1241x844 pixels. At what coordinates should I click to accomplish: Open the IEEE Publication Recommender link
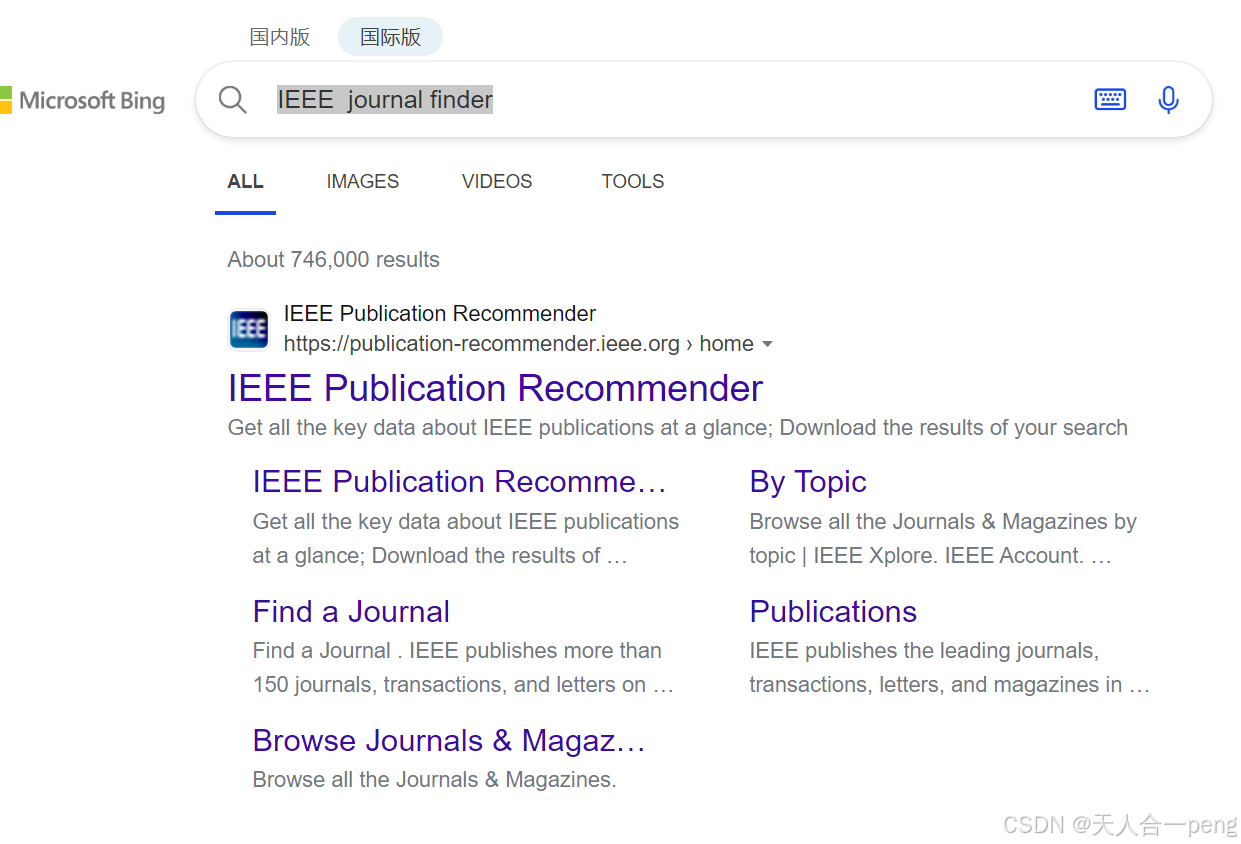tap(495, 388)
